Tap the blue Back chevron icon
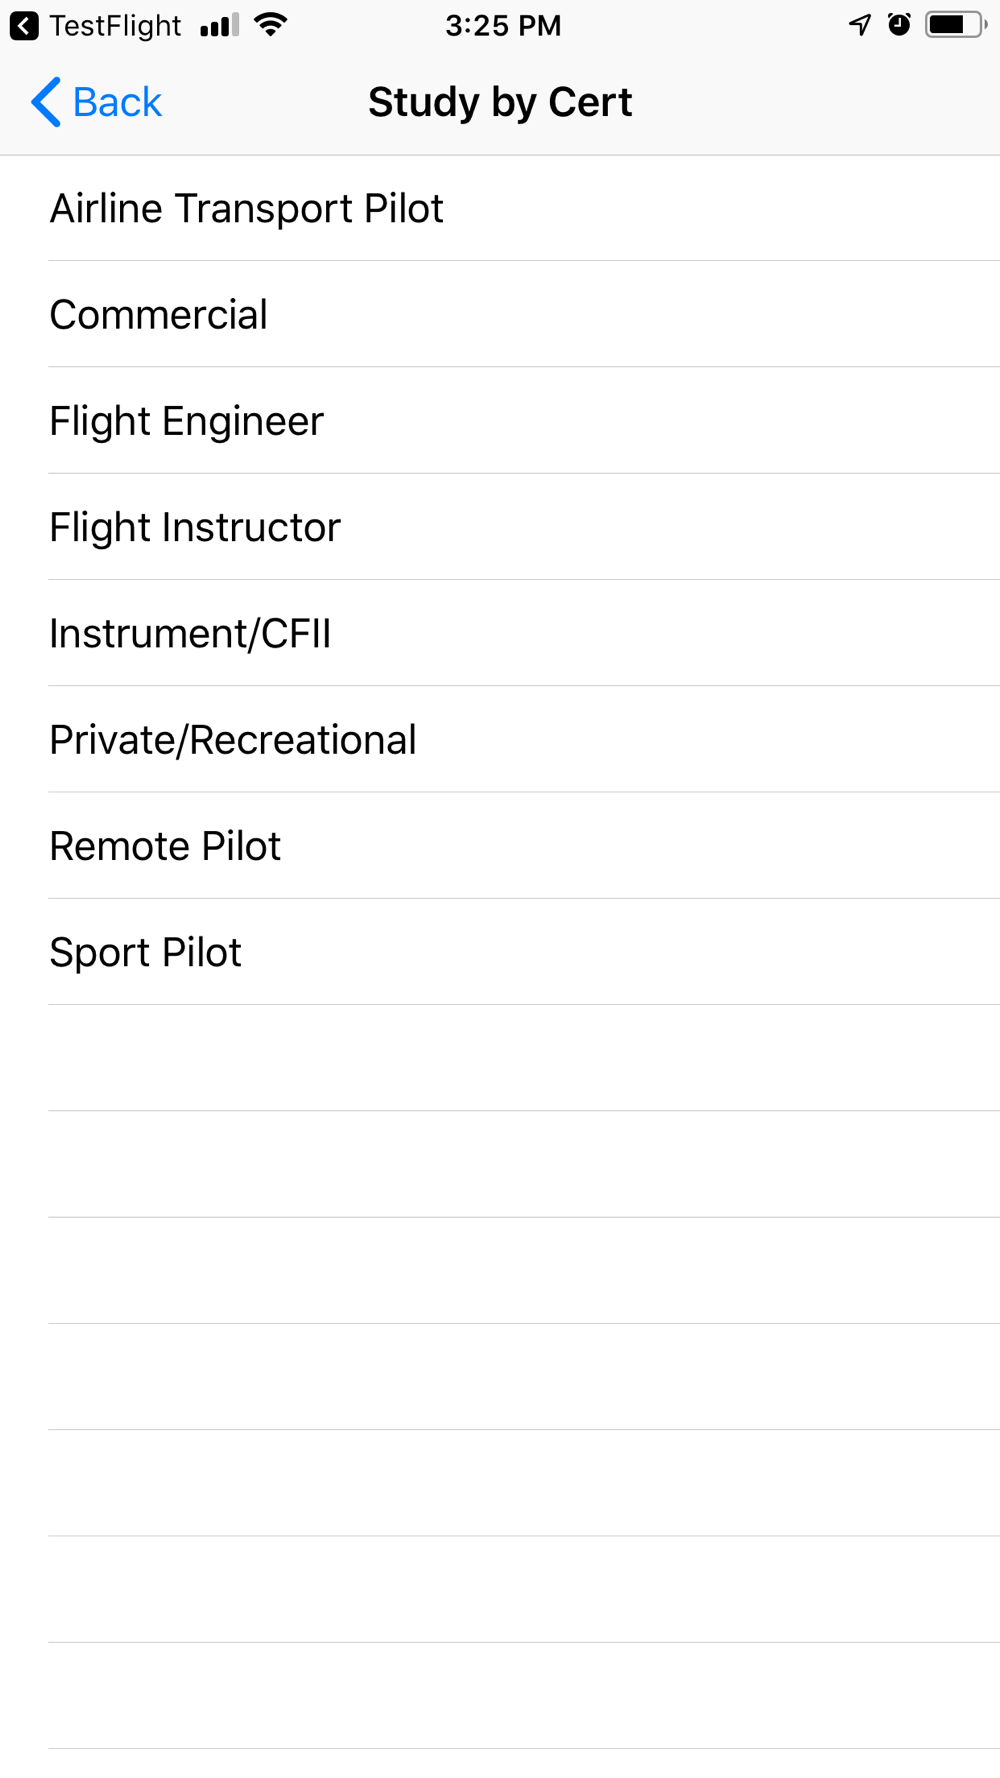 tap(46, 102)
